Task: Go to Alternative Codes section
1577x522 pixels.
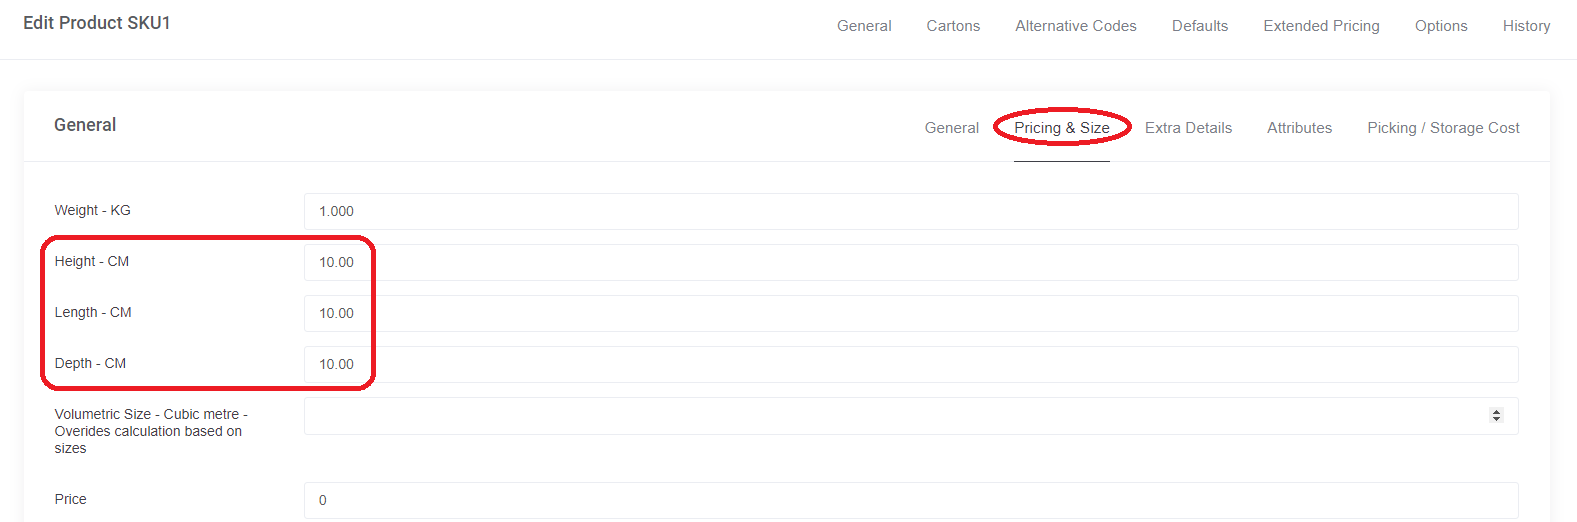Action: coord(1075,26)
